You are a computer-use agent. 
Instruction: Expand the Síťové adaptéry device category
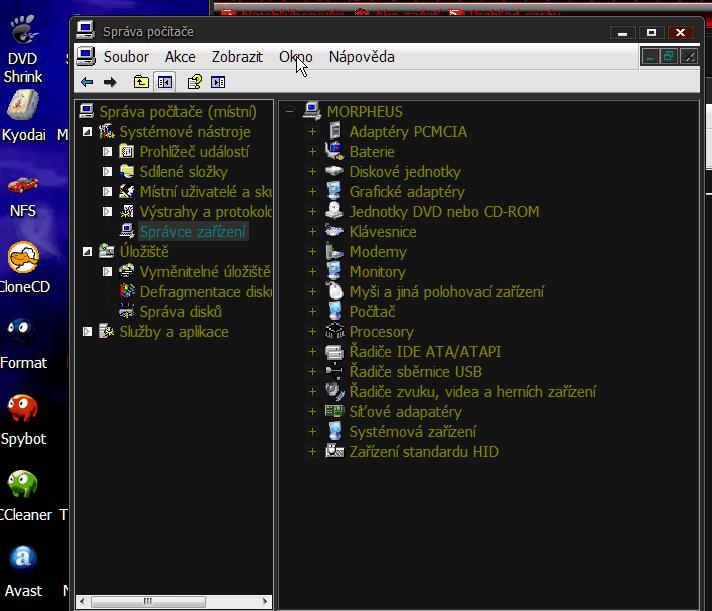[x=312, y=412]
